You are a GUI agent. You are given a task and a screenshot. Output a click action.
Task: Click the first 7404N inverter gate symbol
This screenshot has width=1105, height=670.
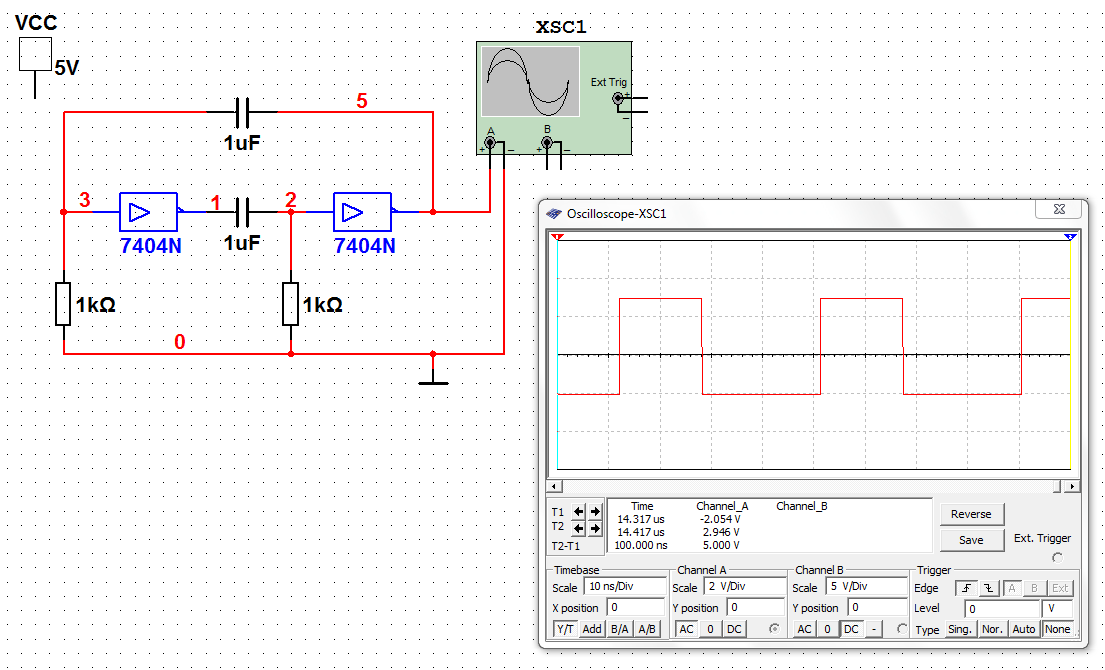(x=148, y=212)
